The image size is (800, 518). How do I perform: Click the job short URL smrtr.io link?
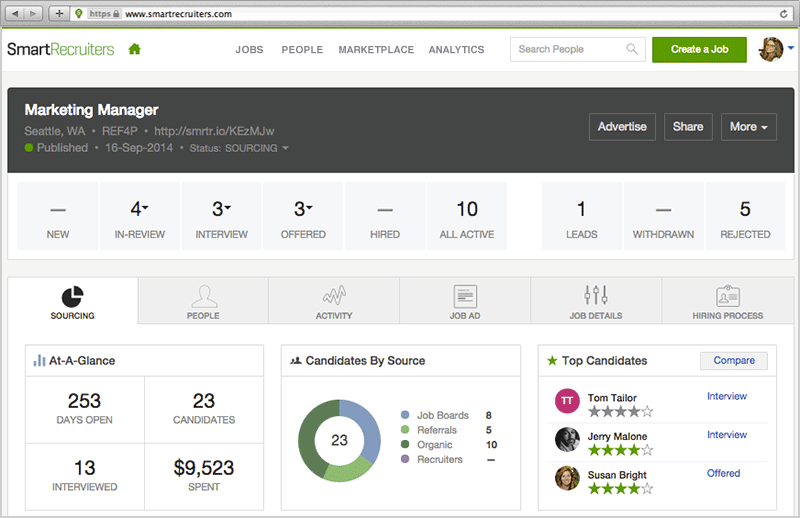[214, 131]
